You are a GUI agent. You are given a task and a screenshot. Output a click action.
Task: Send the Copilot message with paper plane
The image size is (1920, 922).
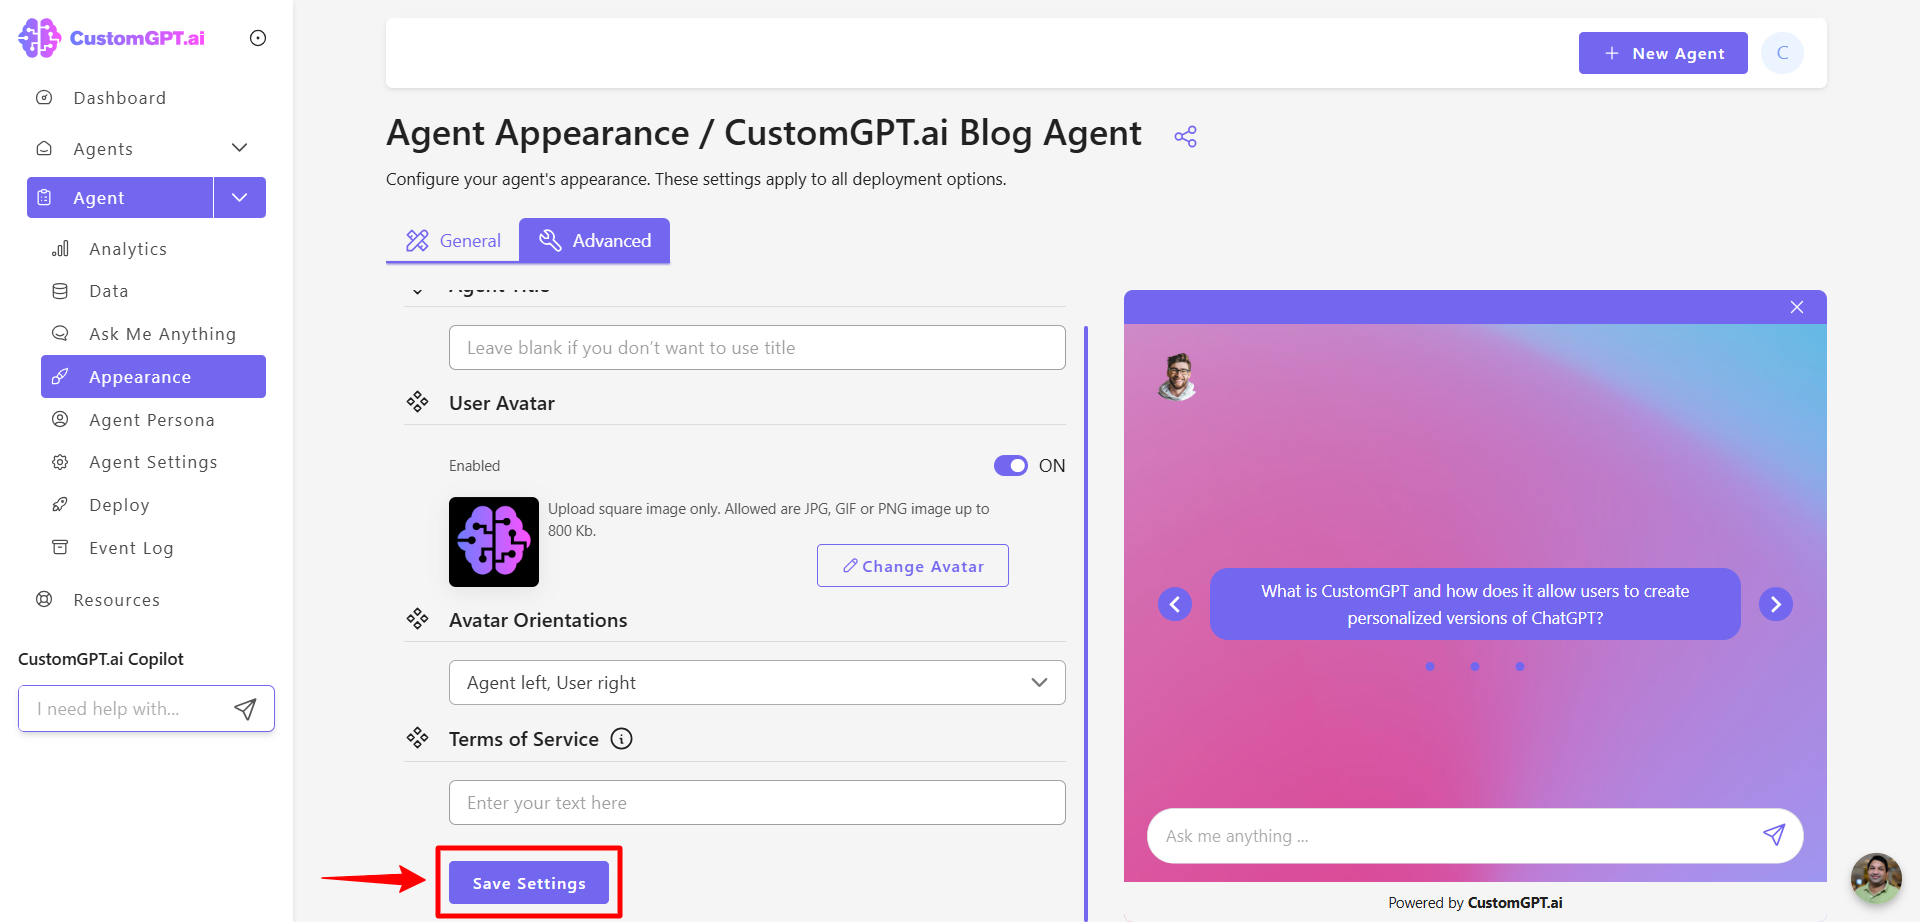point(245,709)
